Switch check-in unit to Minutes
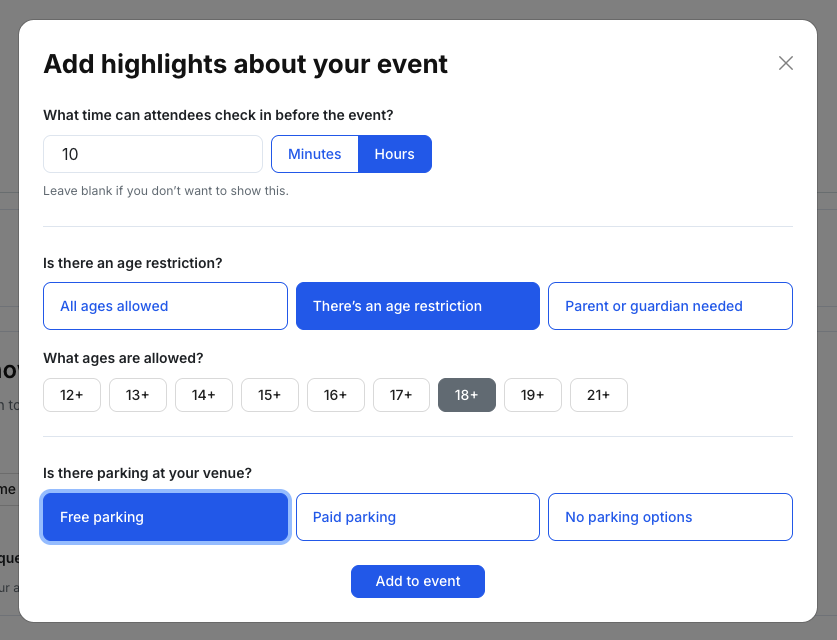Screen dimensions: 837x640 (315, 154)
